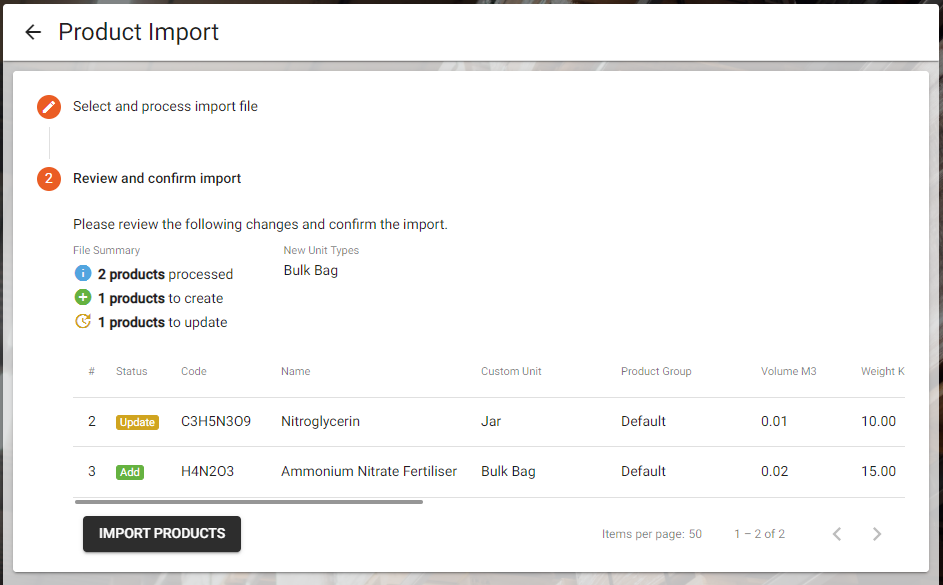Go back using the arrow icon
The image size is (943, 585).
[x=33, y=32]
